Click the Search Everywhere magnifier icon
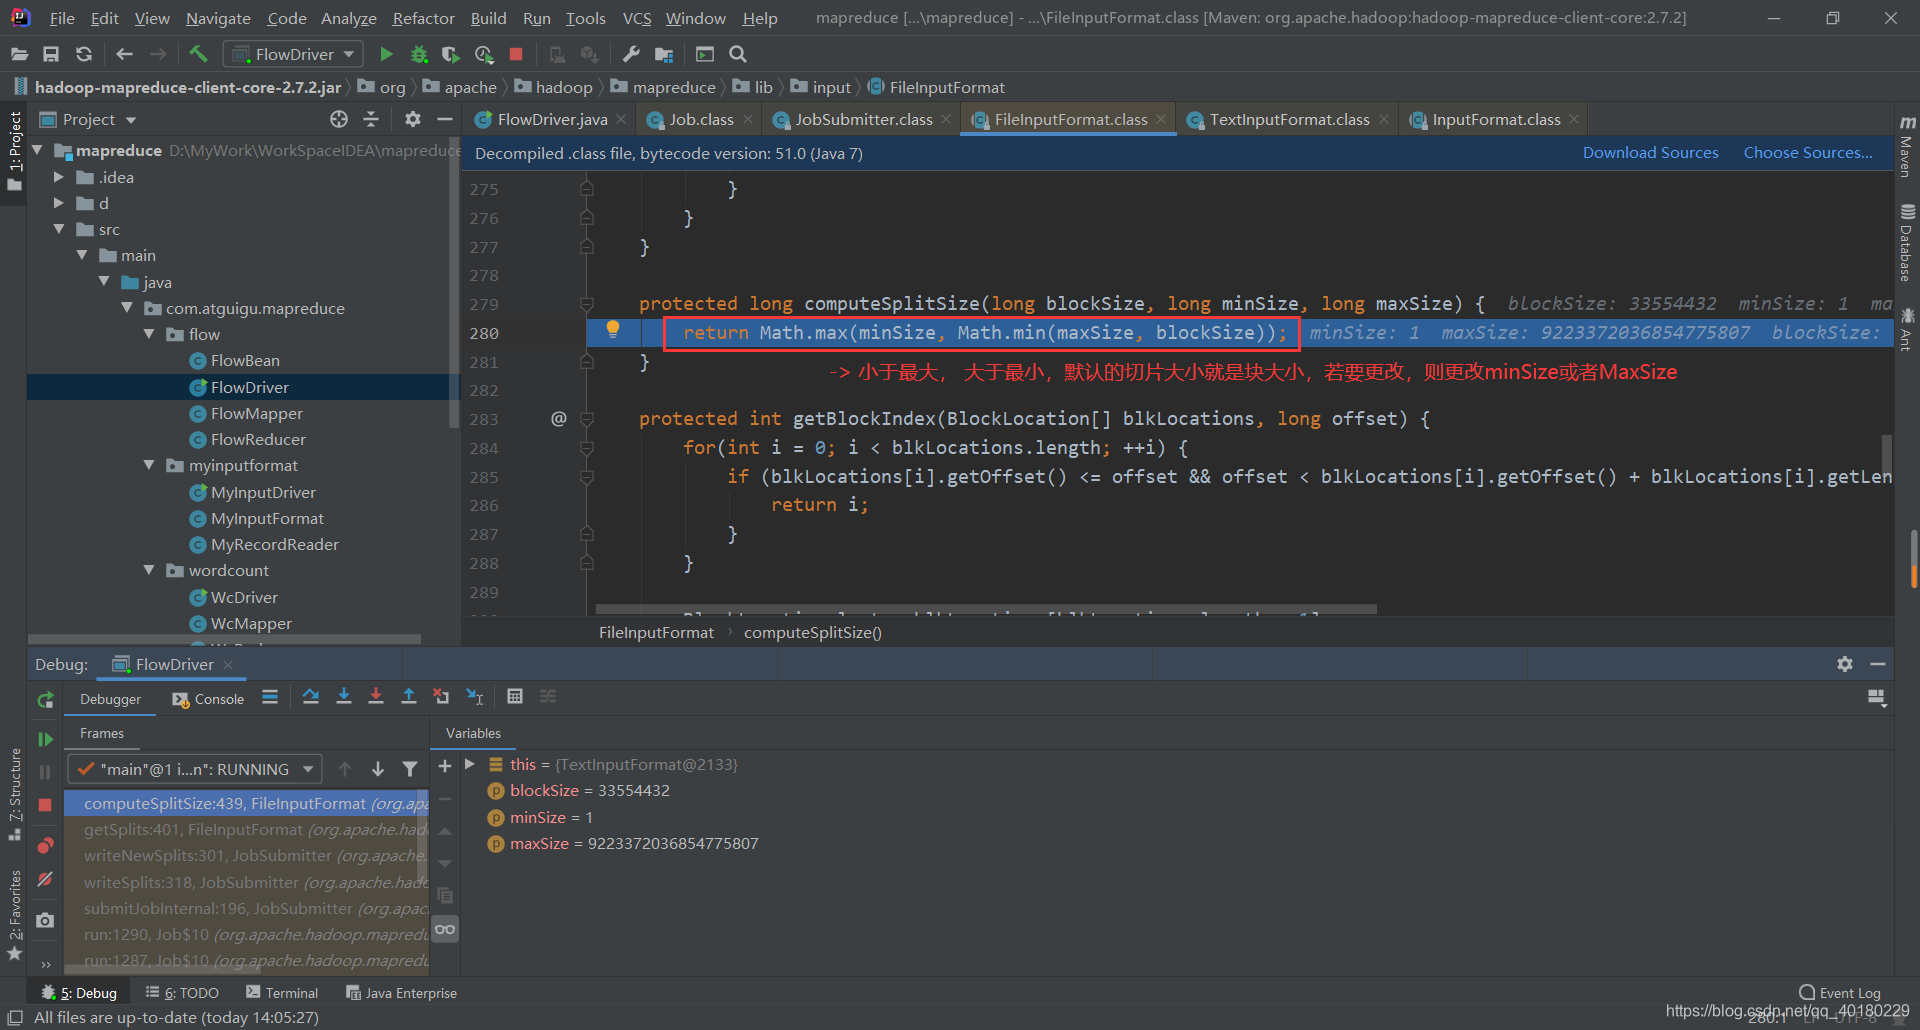The image size is (1920, 1030). pyautogui.click(x=738, y=54)
